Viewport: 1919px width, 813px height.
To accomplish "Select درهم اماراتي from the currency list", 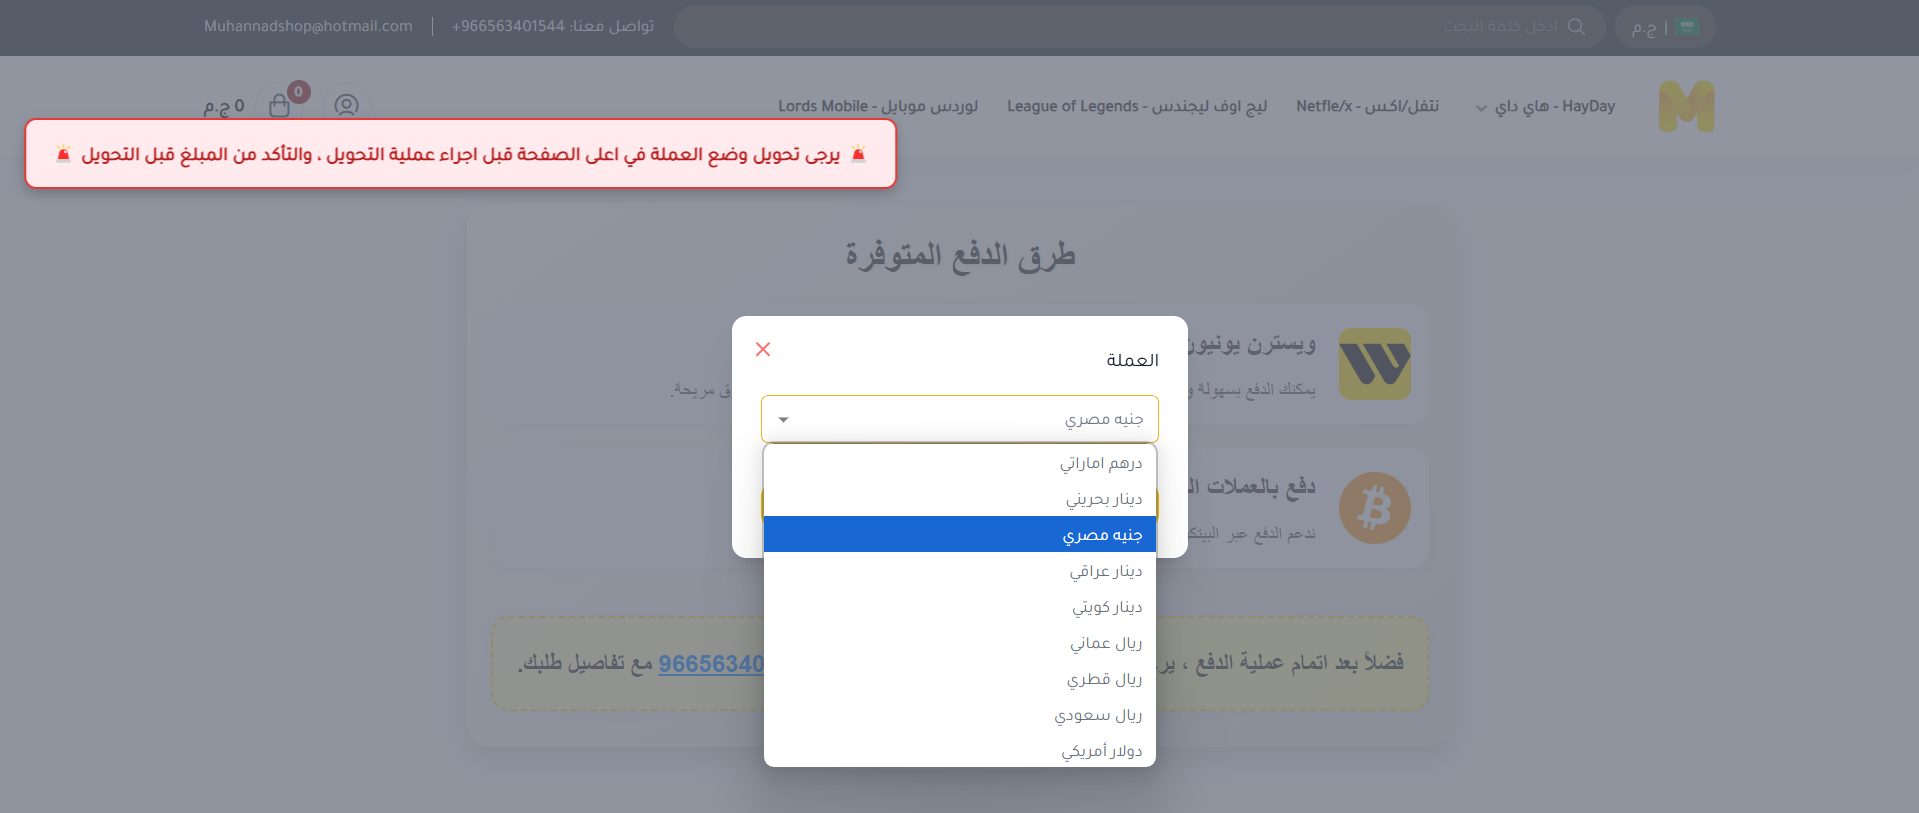I will click(x=1100, y=463).
